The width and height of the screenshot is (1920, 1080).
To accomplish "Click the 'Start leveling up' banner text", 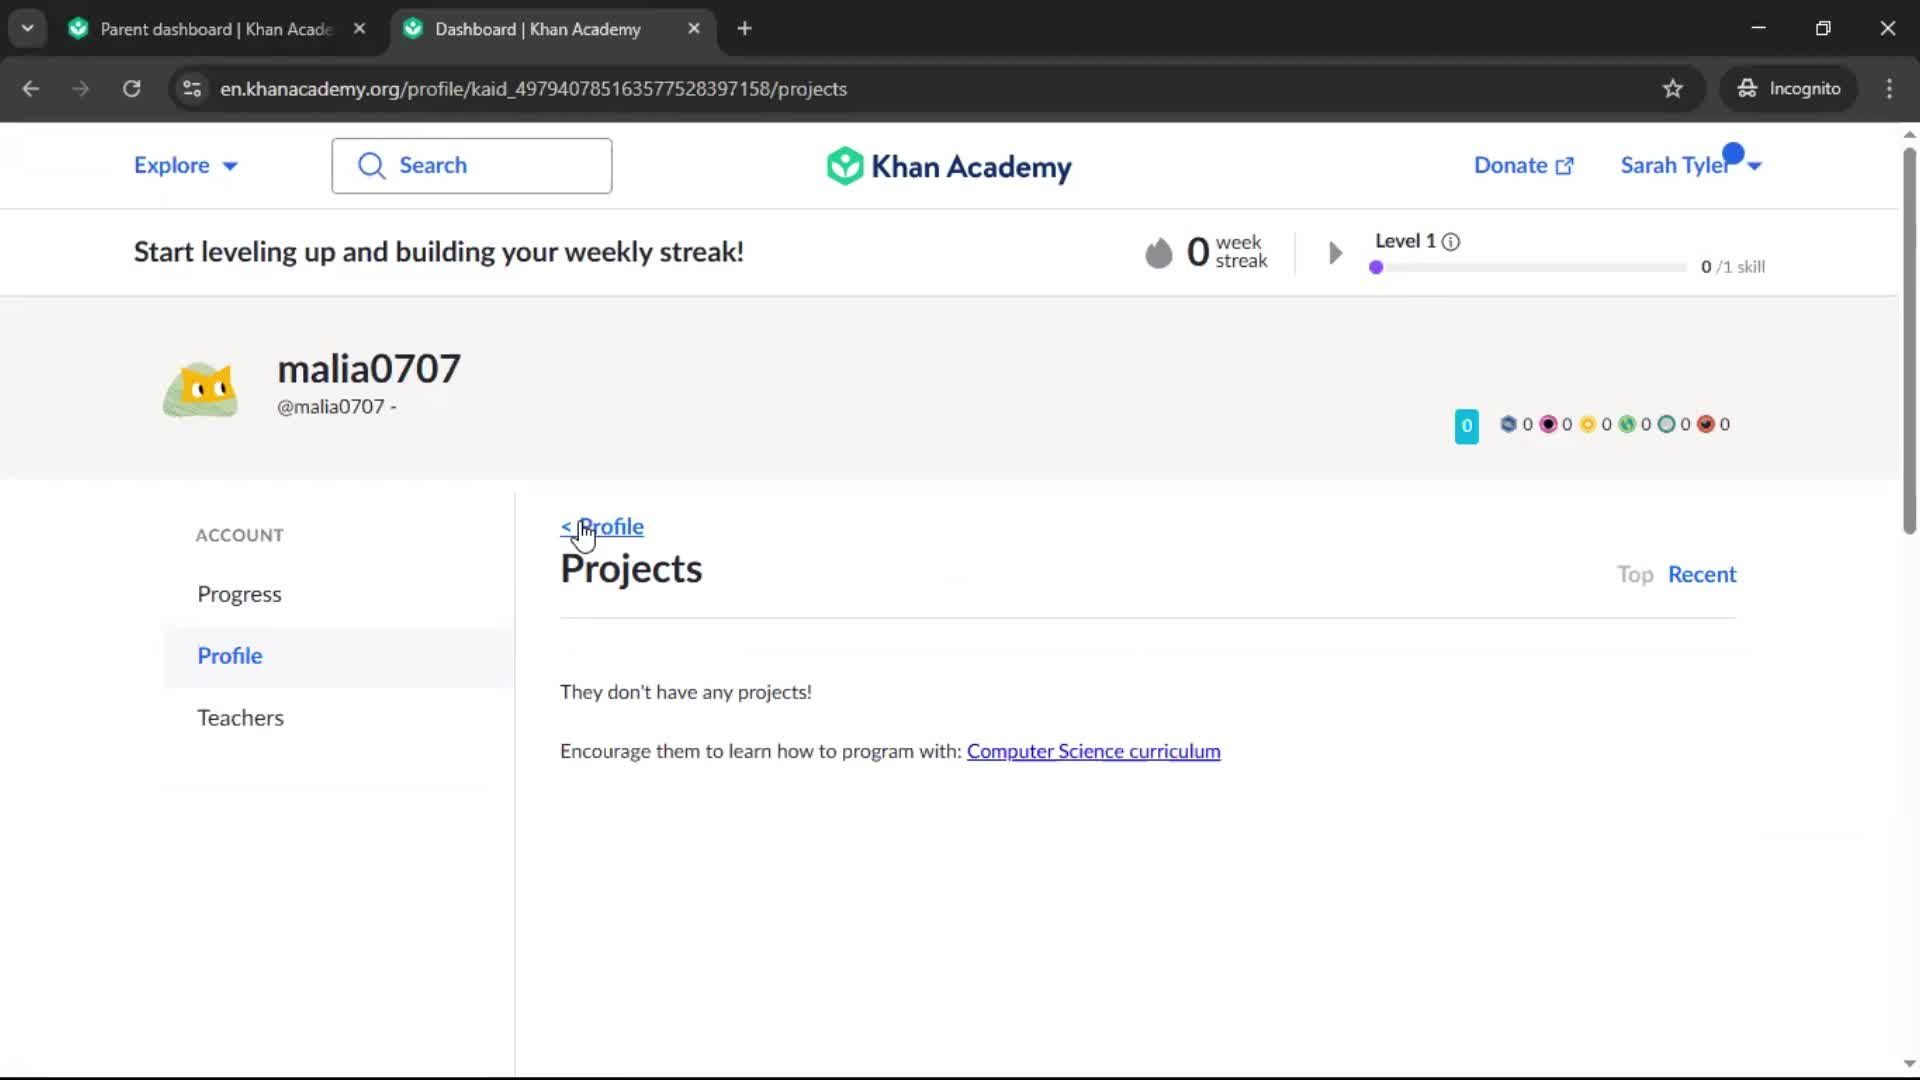I will pyautogui.click(x=439, y=252).
